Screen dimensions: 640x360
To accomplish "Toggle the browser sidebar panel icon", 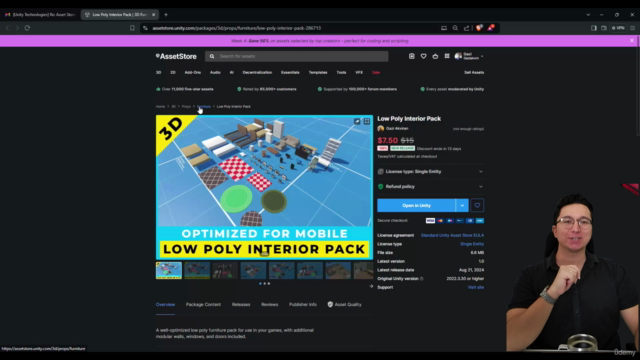I will 594,28.
